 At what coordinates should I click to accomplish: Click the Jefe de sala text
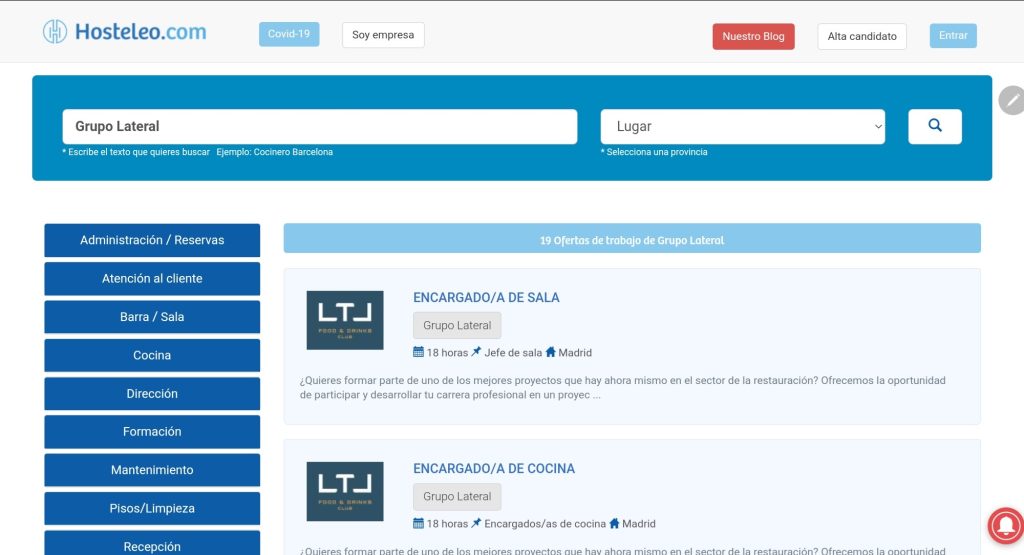[x=513, y=353]
